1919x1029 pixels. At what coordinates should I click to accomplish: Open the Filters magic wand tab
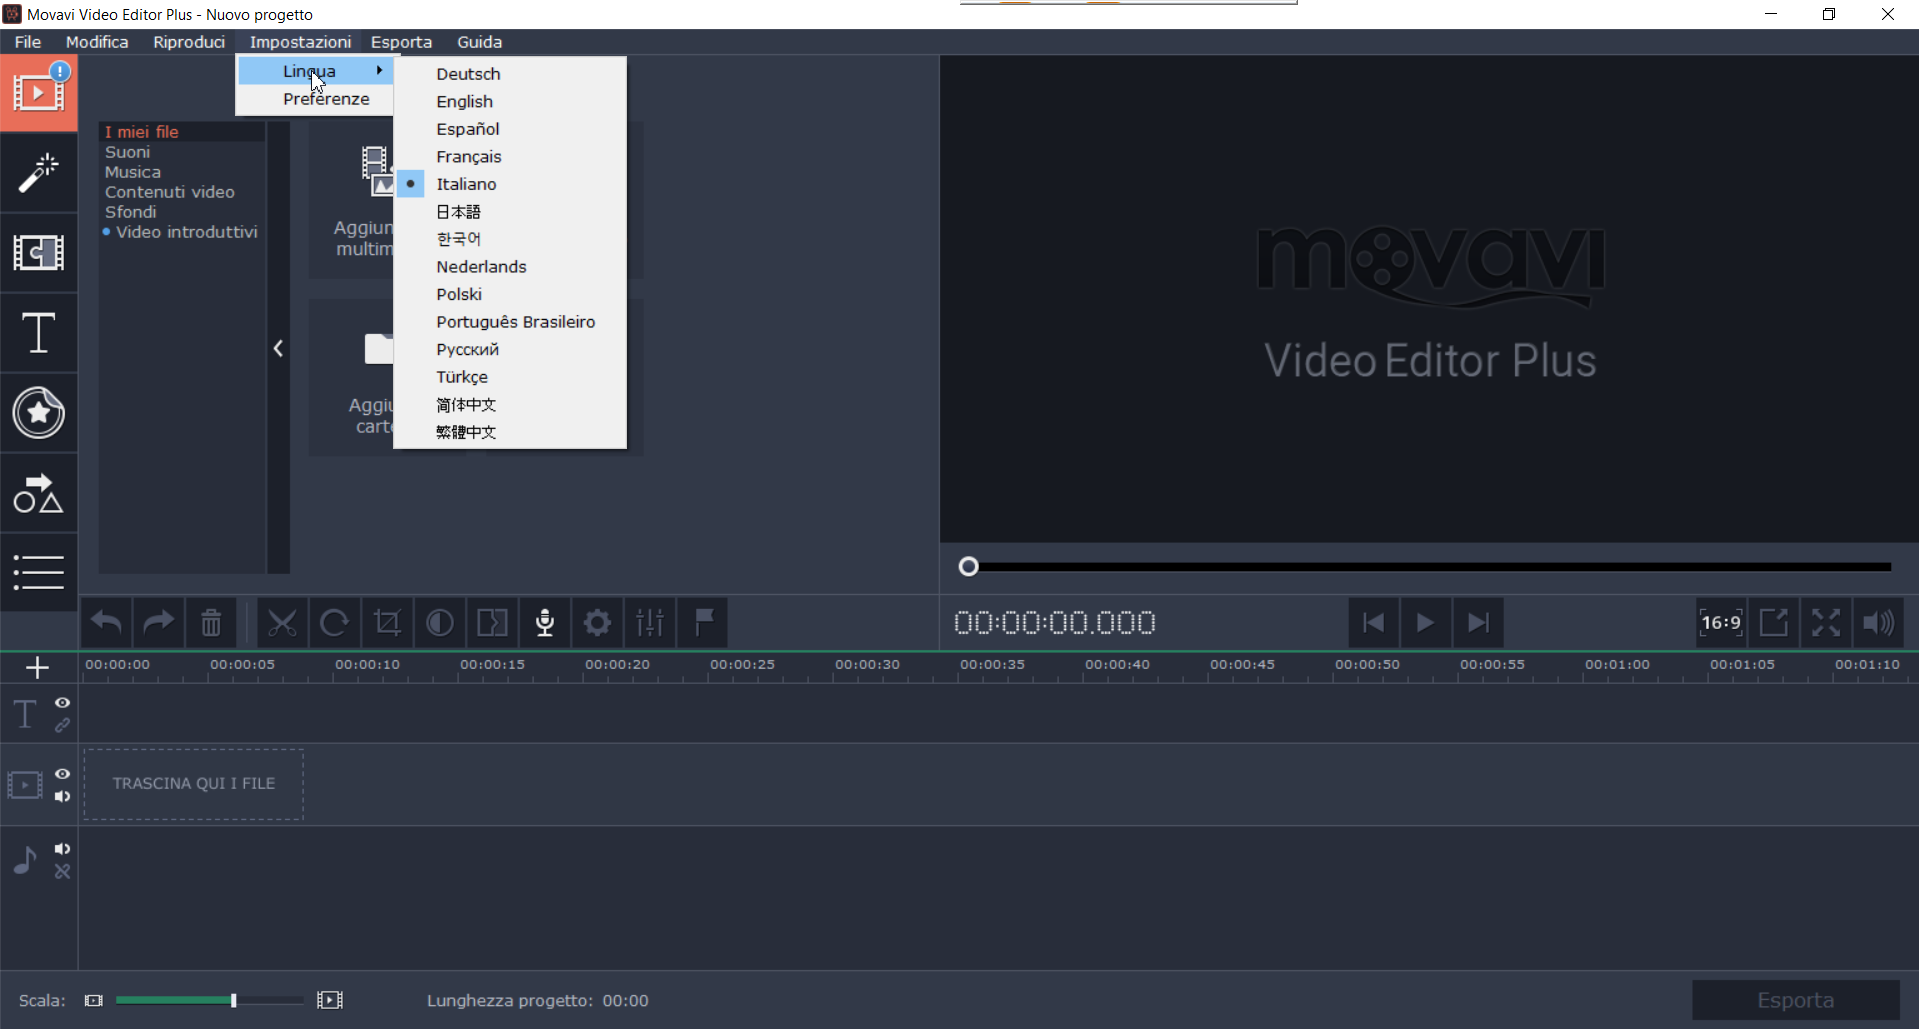[38, 173]
